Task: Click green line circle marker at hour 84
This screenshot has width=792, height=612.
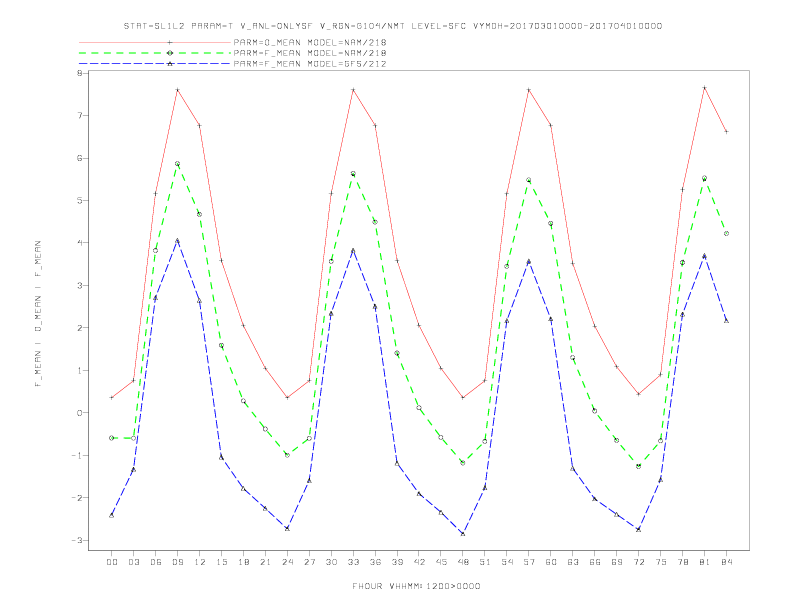Action: (727, 233)
